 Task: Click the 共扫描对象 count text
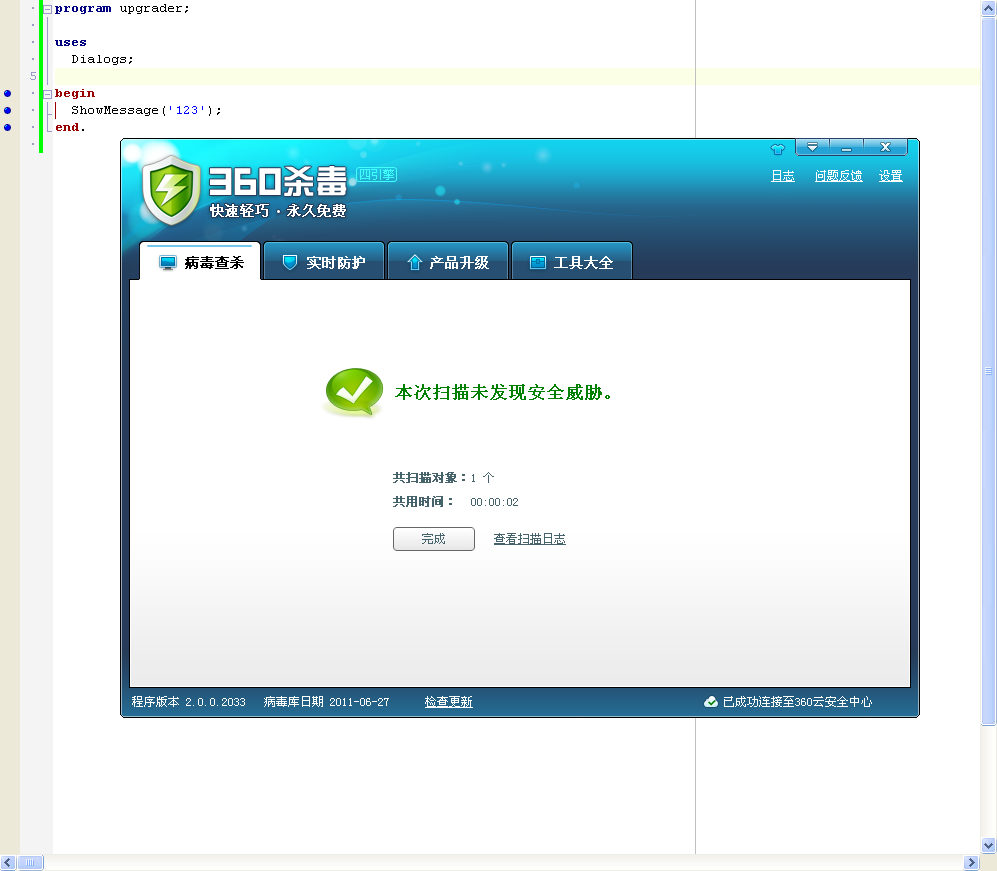click(443, 477)
